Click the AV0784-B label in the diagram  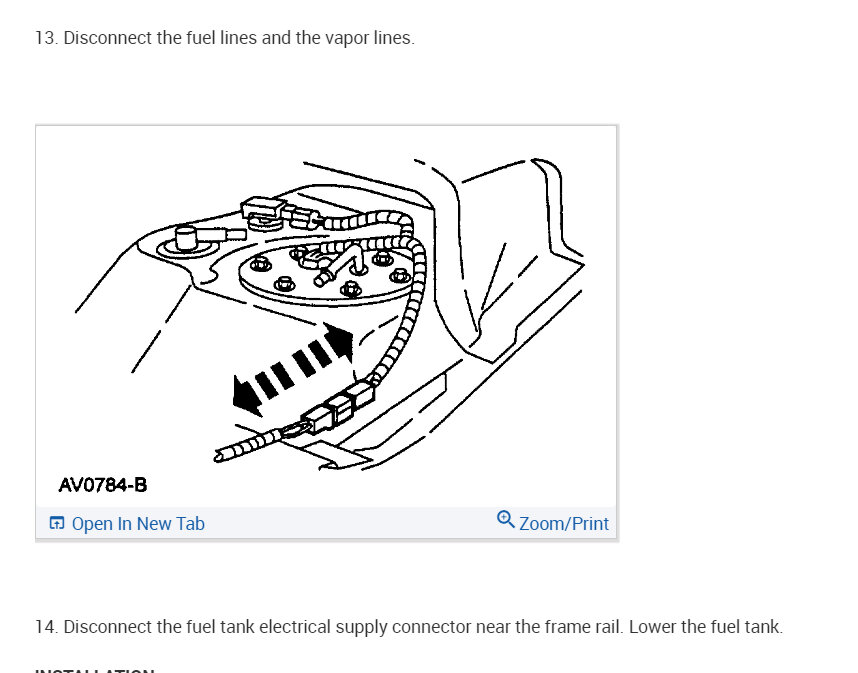pos(103,485)
